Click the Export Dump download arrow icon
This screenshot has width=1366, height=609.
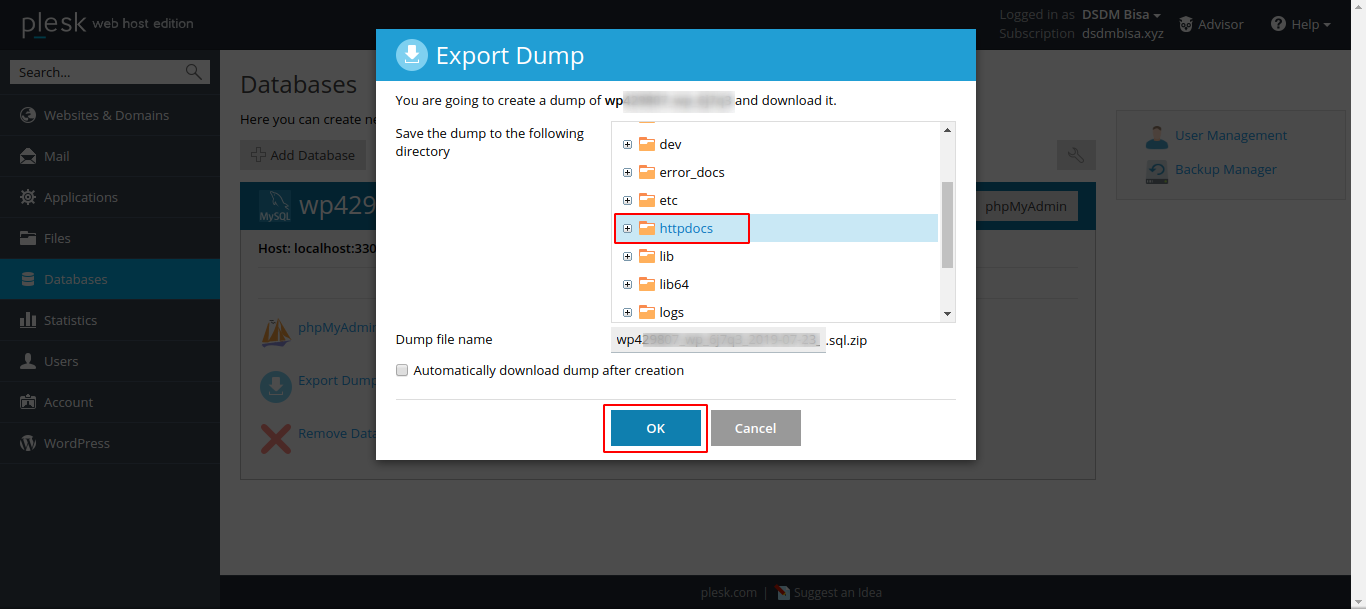[x=276, y=386]
